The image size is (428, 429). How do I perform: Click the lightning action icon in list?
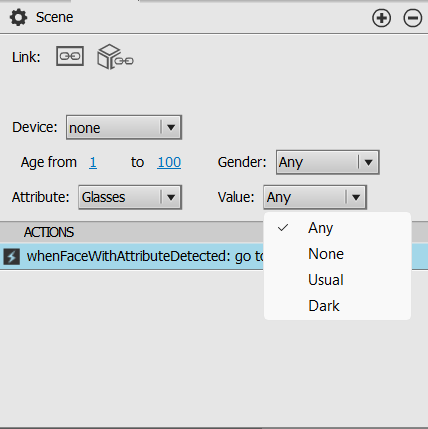pyautogui.click(x=12, y=257)
